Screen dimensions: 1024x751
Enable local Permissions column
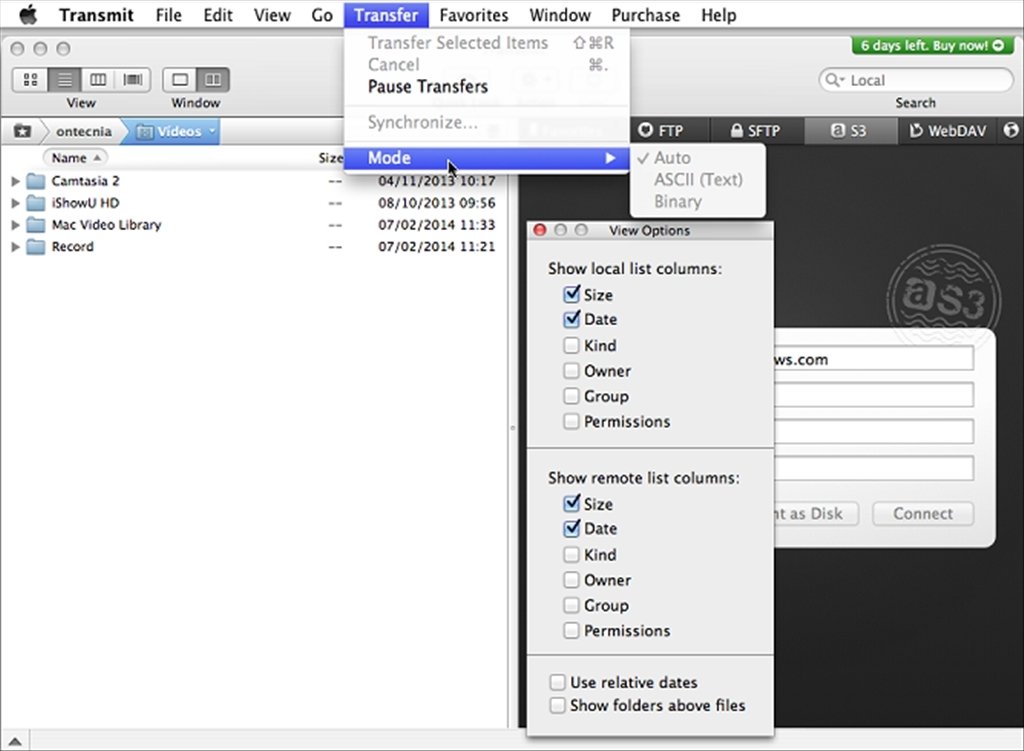[571, 422]
